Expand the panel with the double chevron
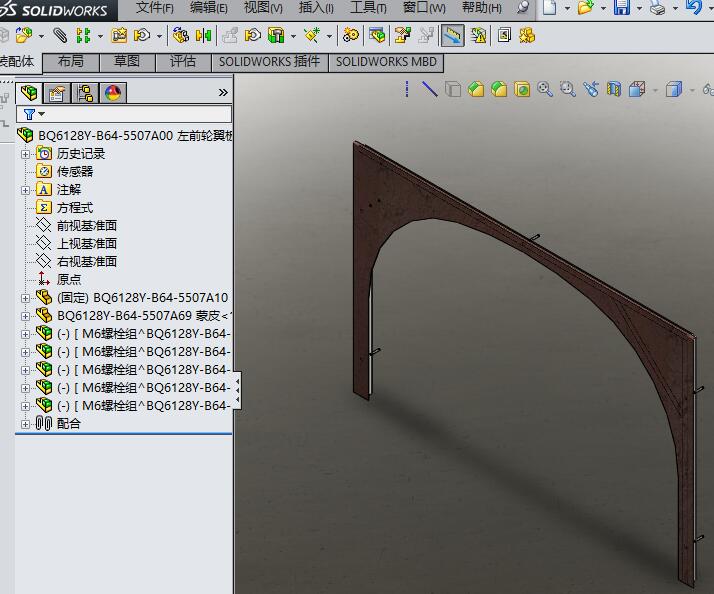This screenshot has height=594, width=714. tap(223, 93)
